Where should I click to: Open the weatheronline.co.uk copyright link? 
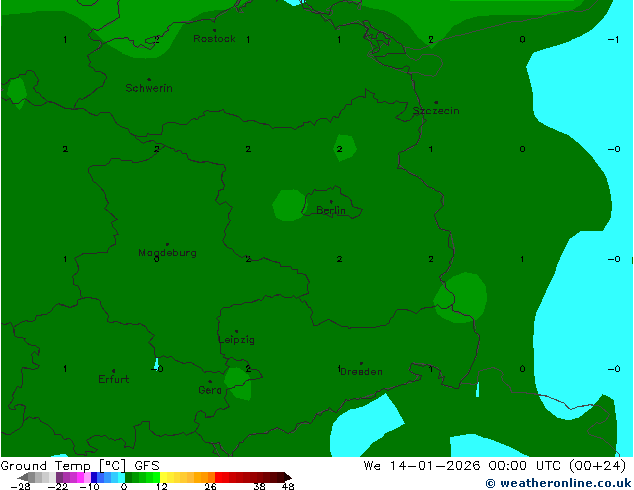tap(558, 483)
